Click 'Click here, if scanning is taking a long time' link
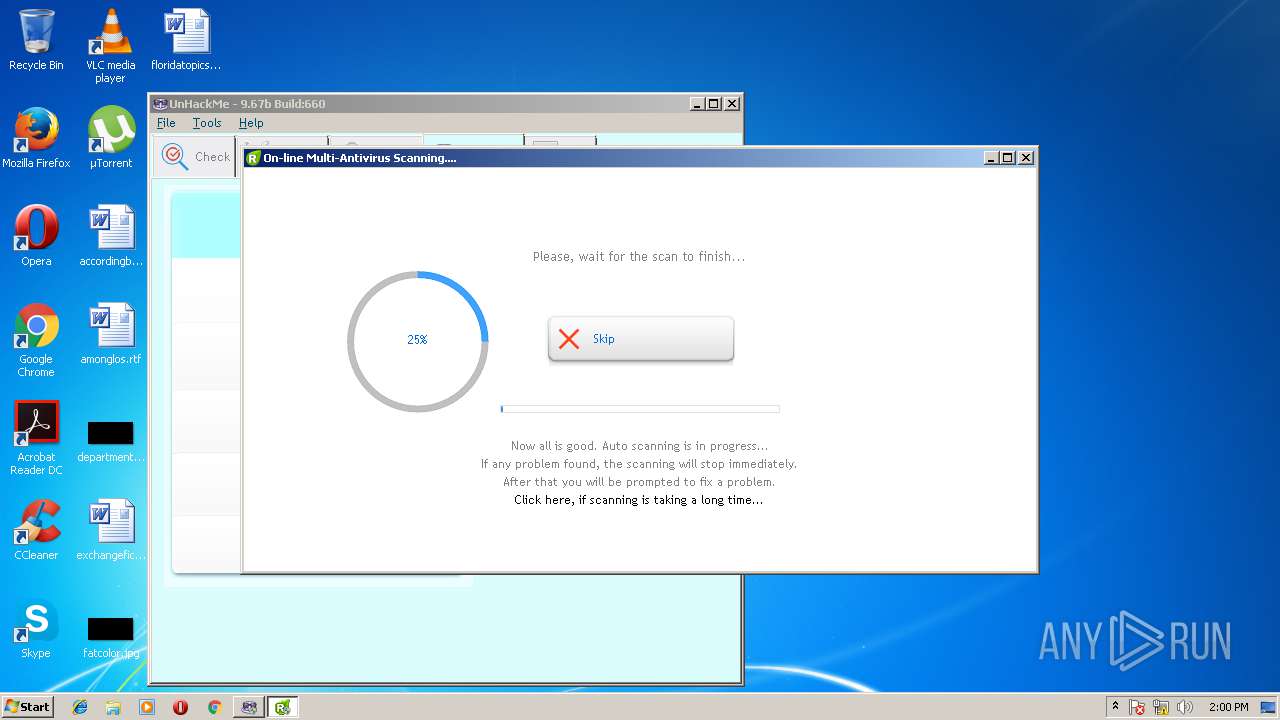Viewport: 1280px width, 720px height. (x=638, y=500)
